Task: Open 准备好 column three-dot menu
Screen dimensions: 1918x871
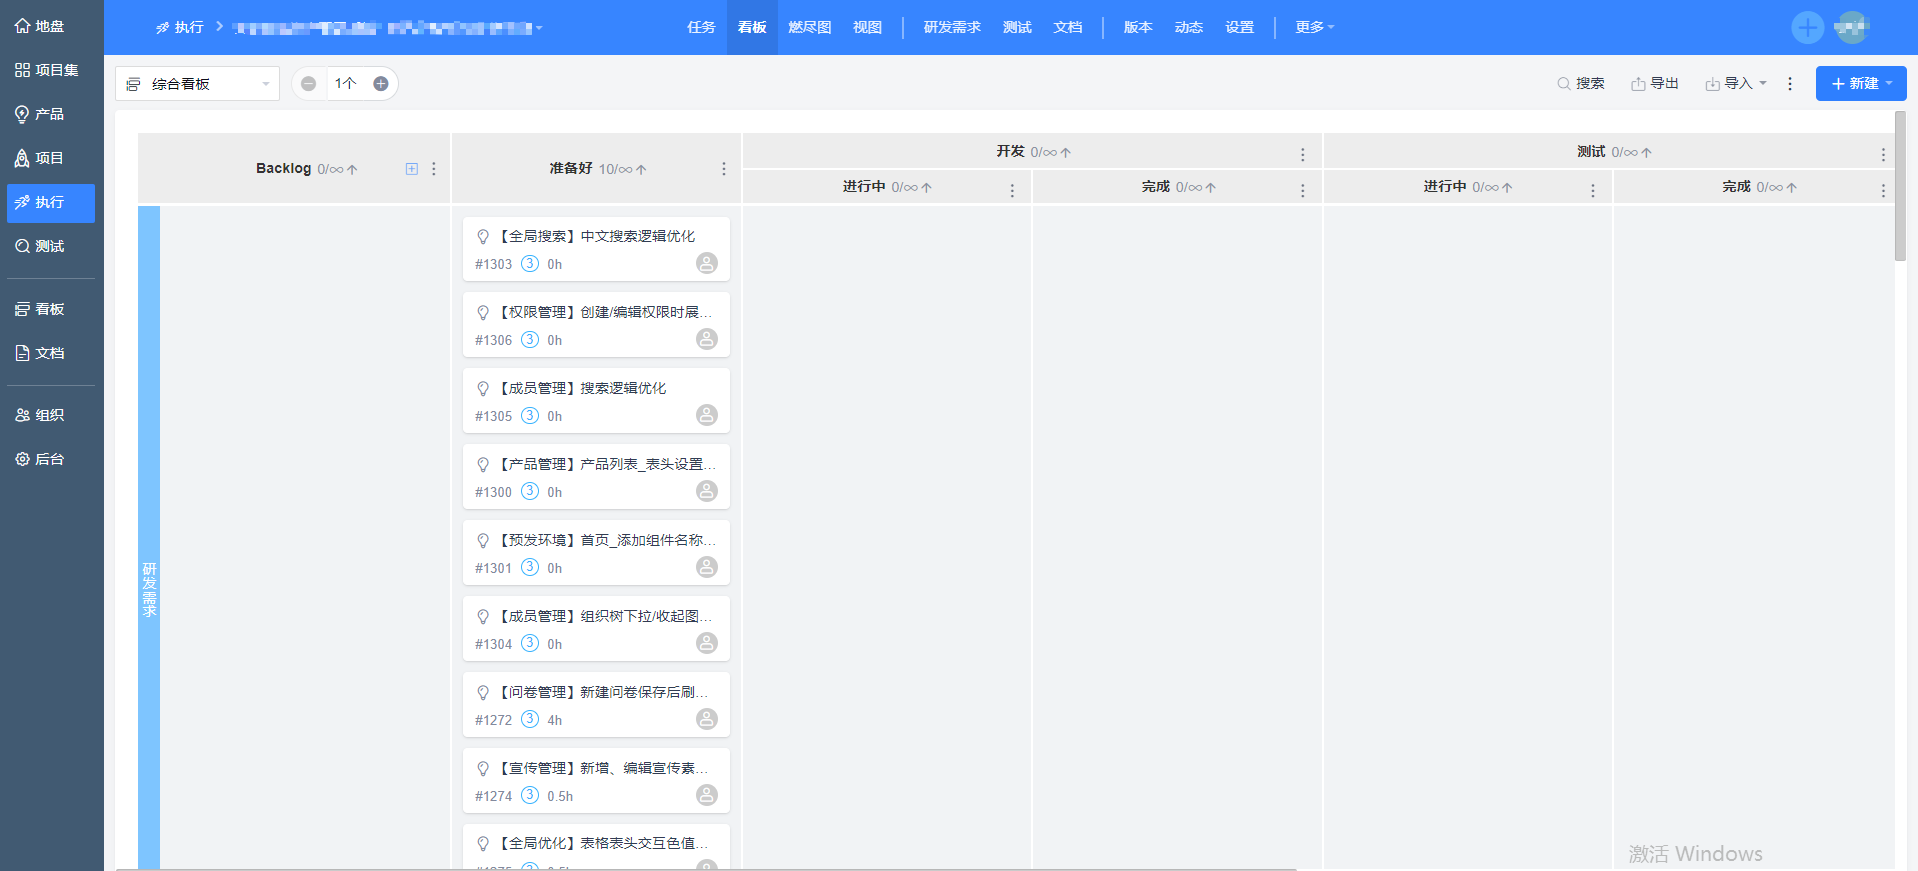Action: pos(724,169)
